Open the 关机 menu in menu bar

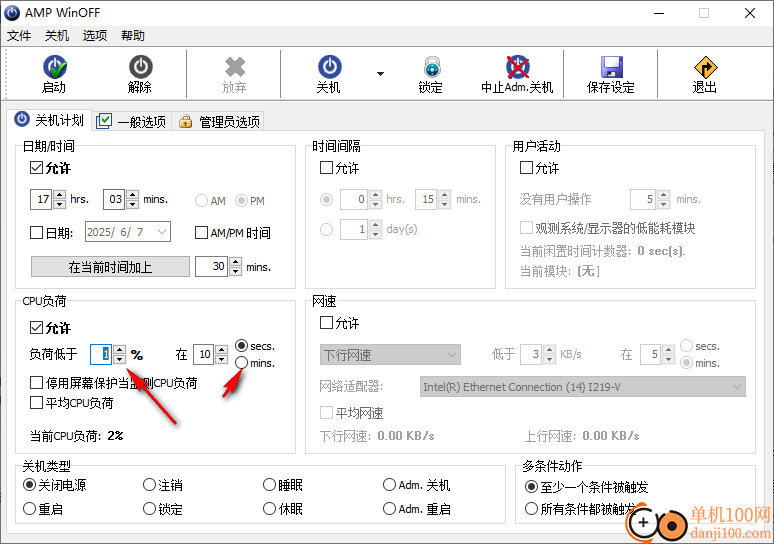(x=57, y=36)
